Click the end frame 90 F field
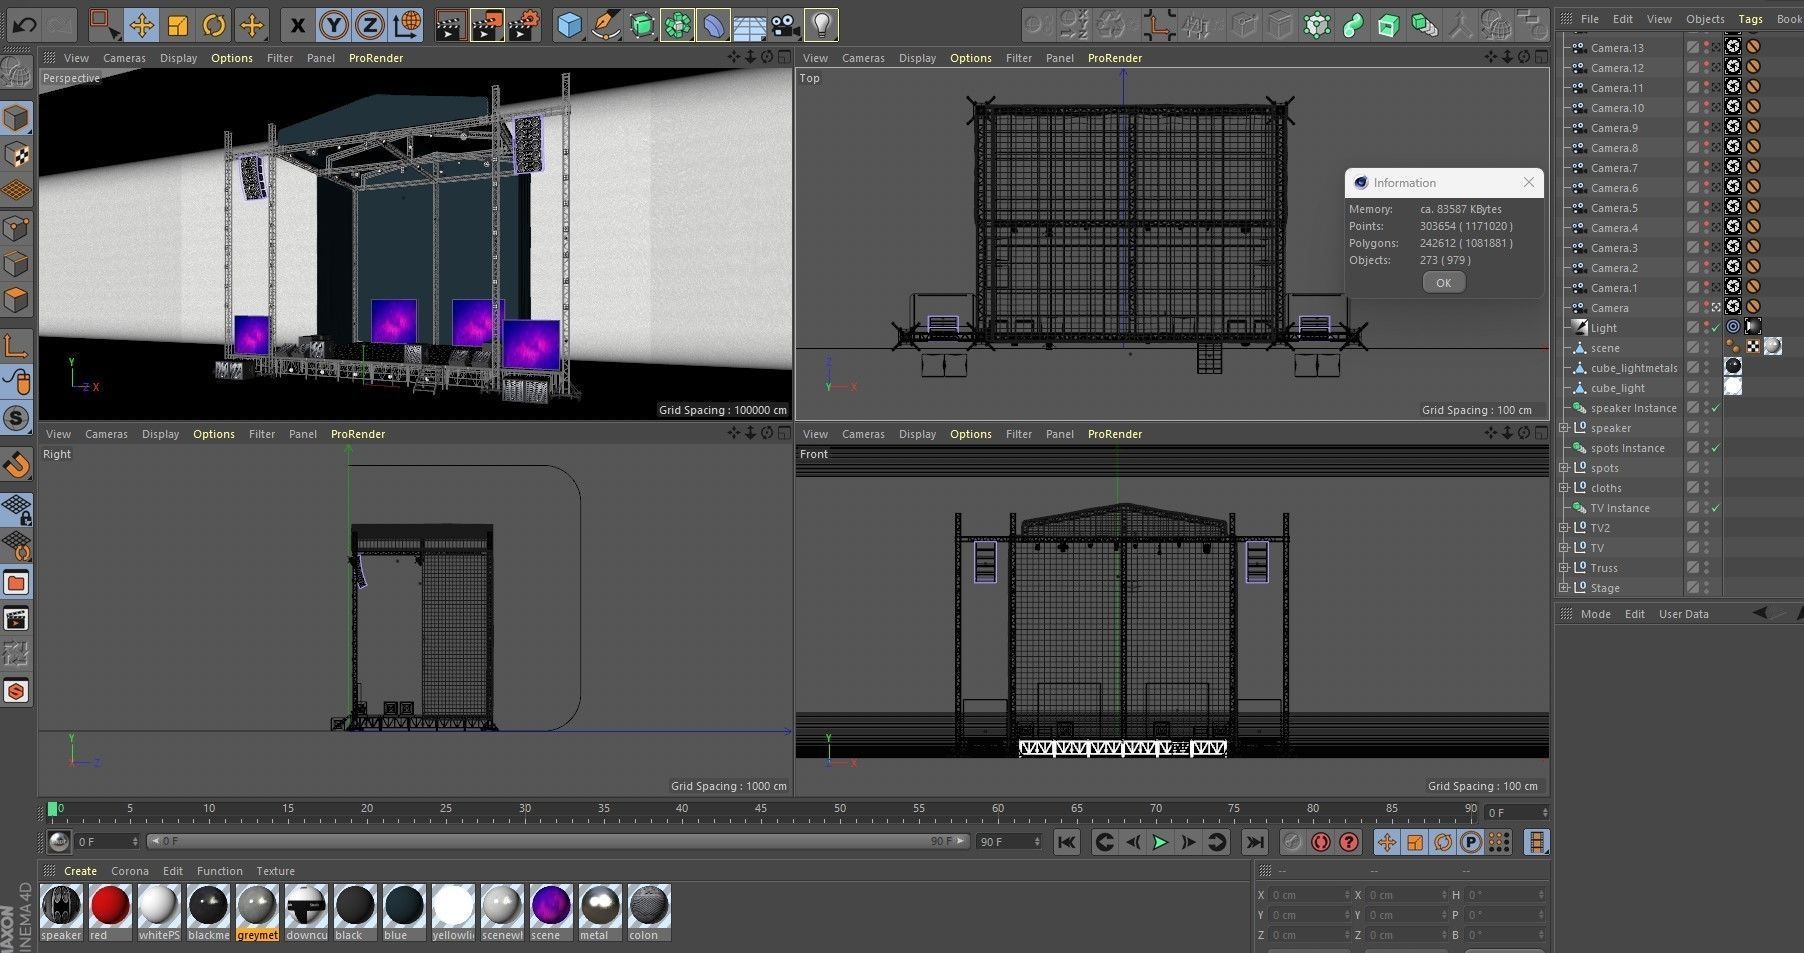Viewport: 1804px width, 953px height. [x=1009, y=842]
